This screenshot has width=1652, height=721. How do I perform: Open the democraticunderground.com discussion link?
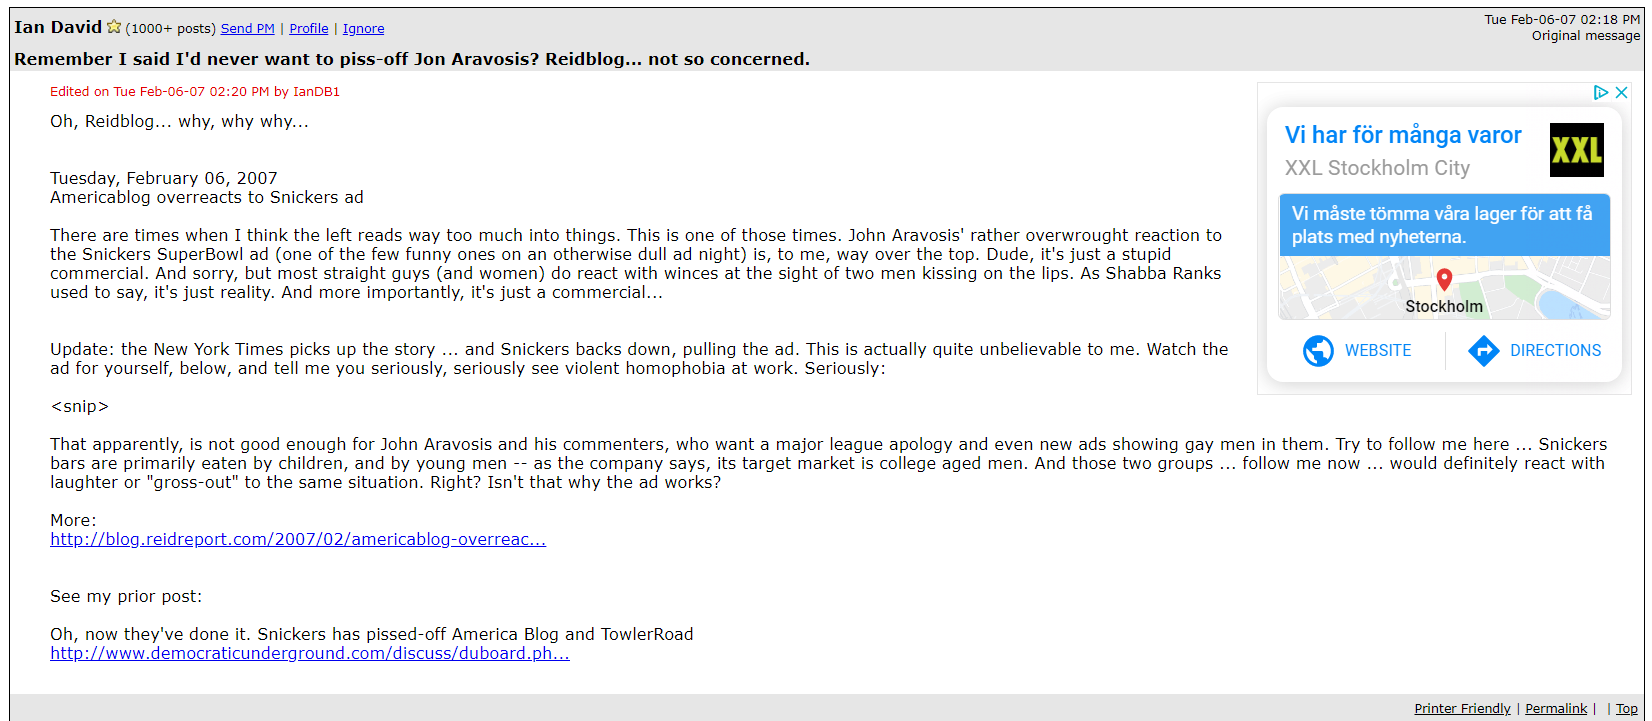[310, 654]
